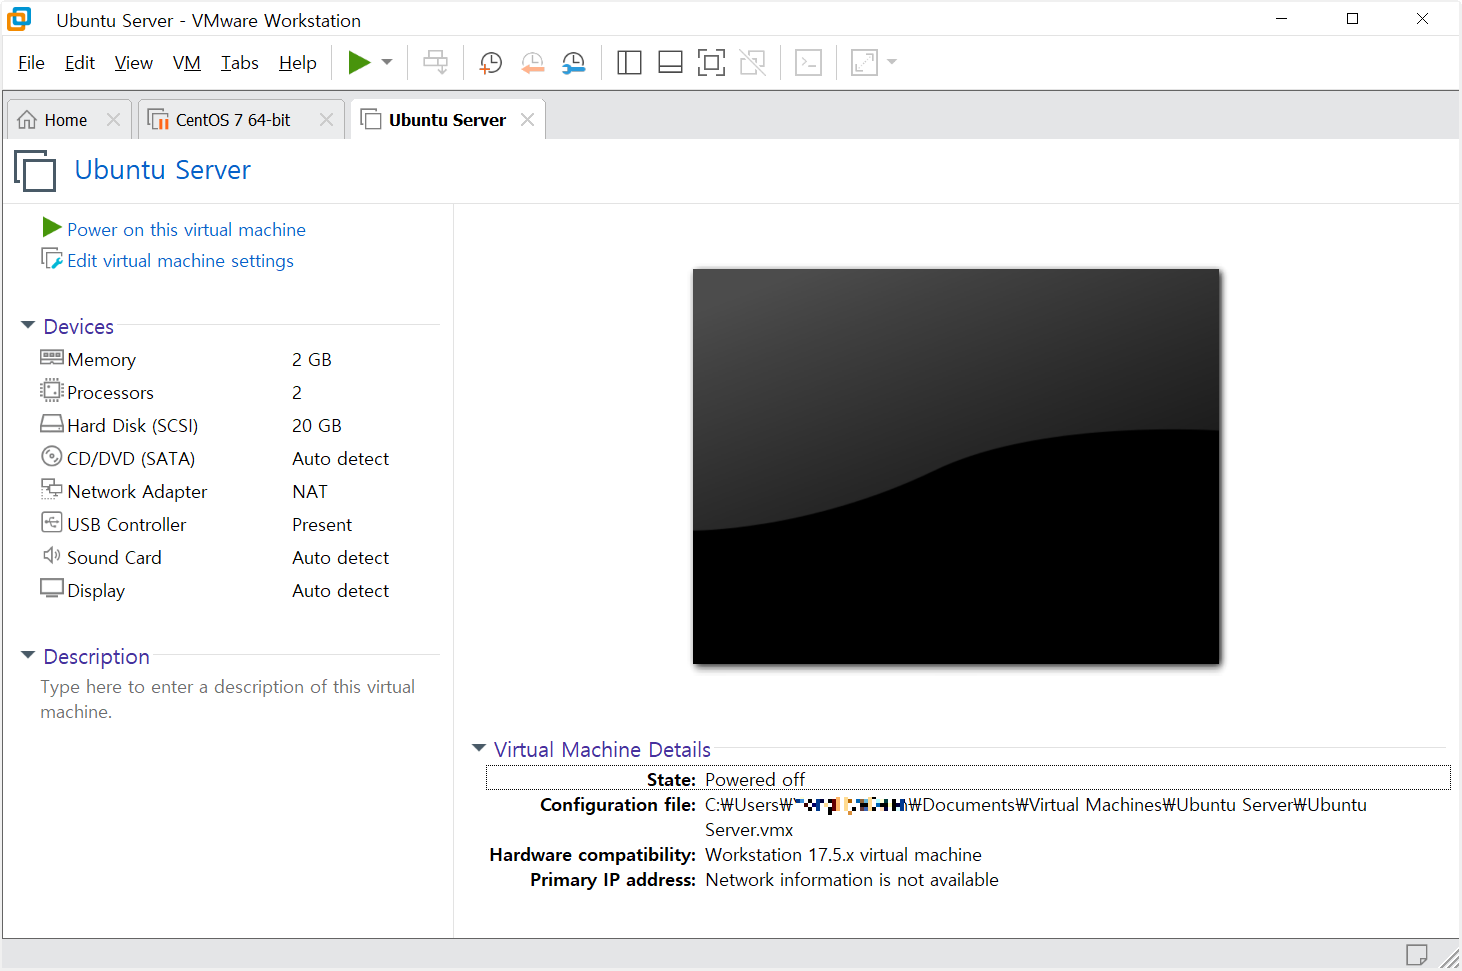Open the VM menu
Image resolution: width=1462 pixels, height=971 pixels.
click(187, 63)
